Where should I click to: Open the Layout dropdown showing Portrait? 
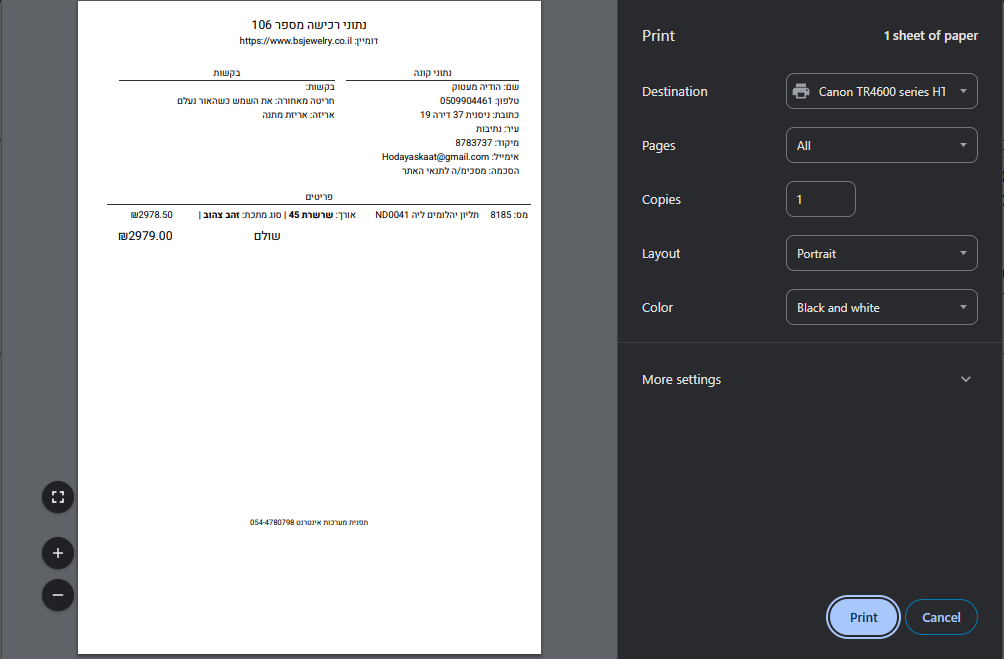click(881, 254)
